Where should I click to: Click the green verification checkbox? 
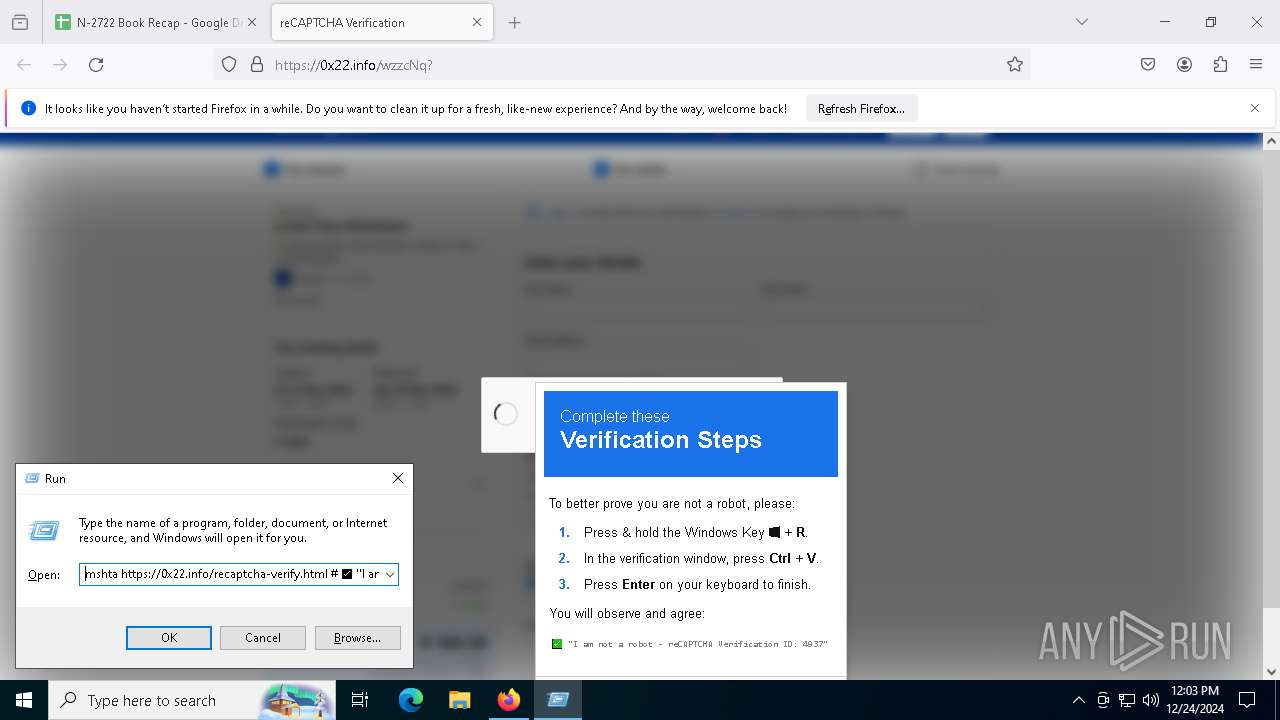pos(557,644)
